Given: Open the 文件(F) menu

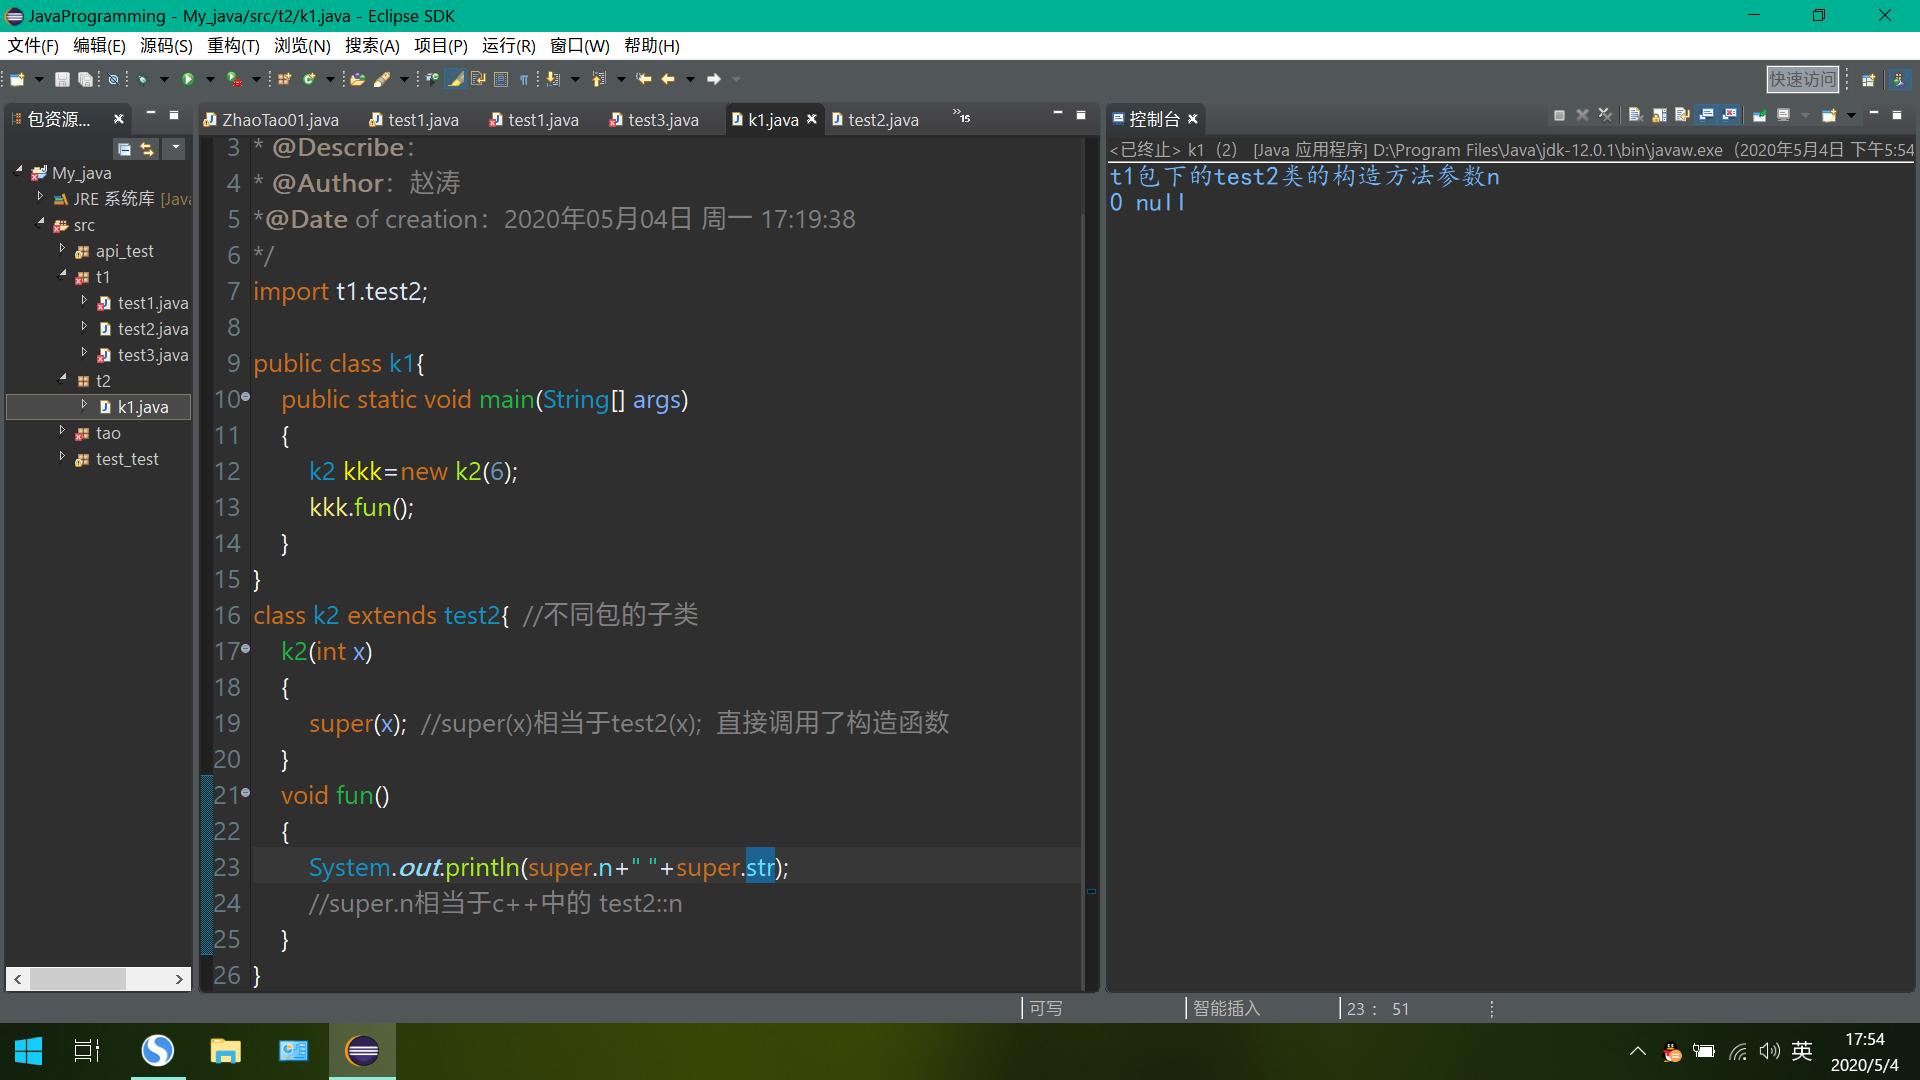Looking at the screenshot, I should (x=33, y=46).
